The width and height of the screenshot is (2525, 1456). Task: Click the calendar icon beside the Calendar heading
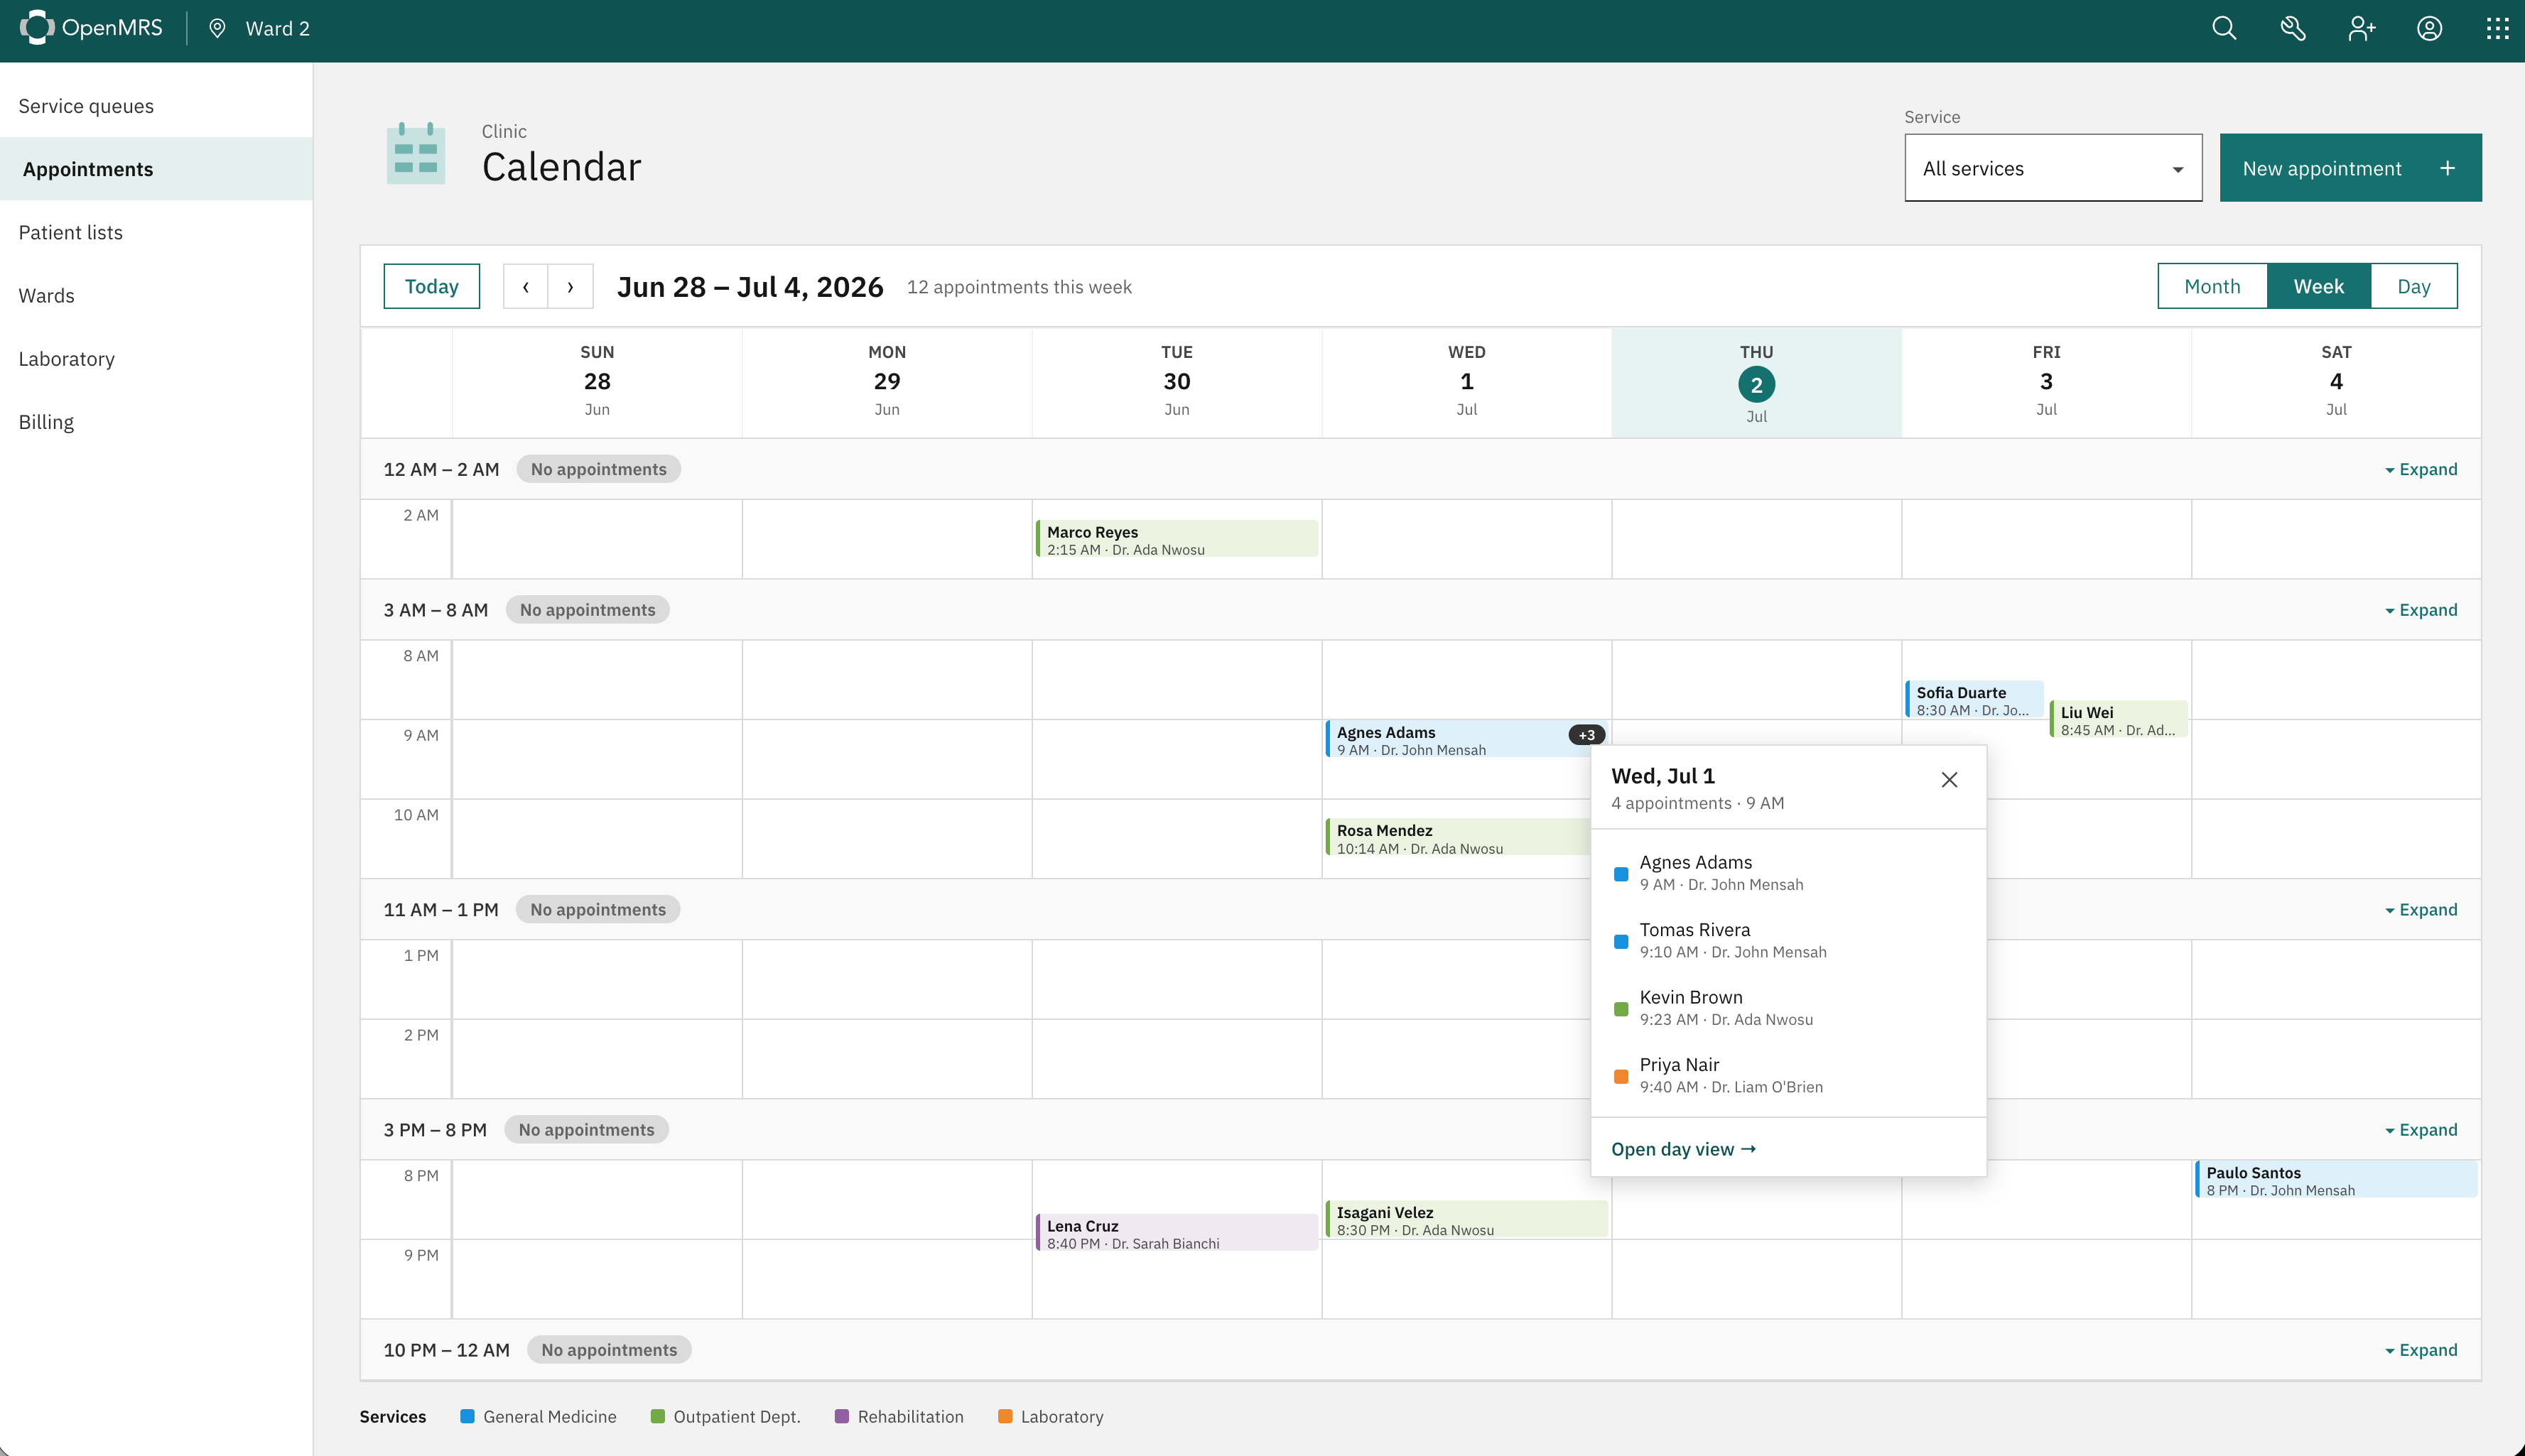(416, 153)
